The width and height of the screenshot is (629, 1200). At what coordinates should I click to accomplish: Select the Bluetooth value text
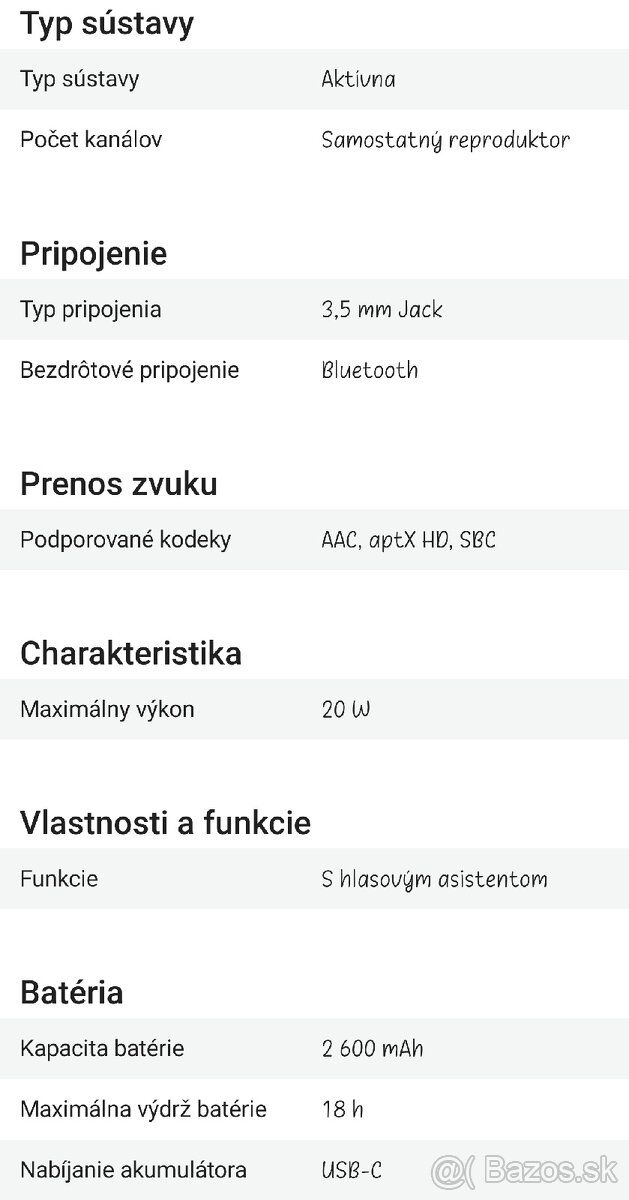click(x=370, y=370)
